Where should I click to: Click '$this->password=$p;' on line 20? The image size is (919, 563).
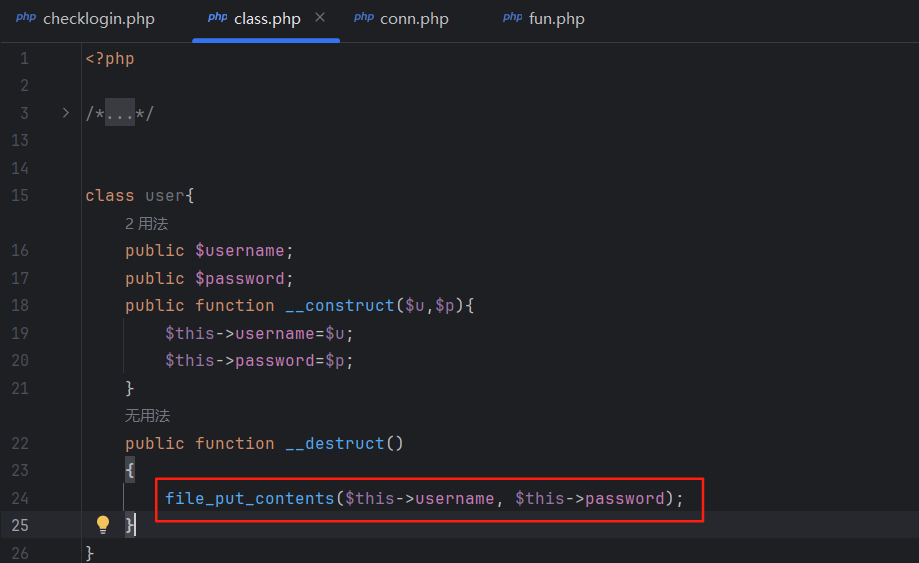[x=259, y=360]
